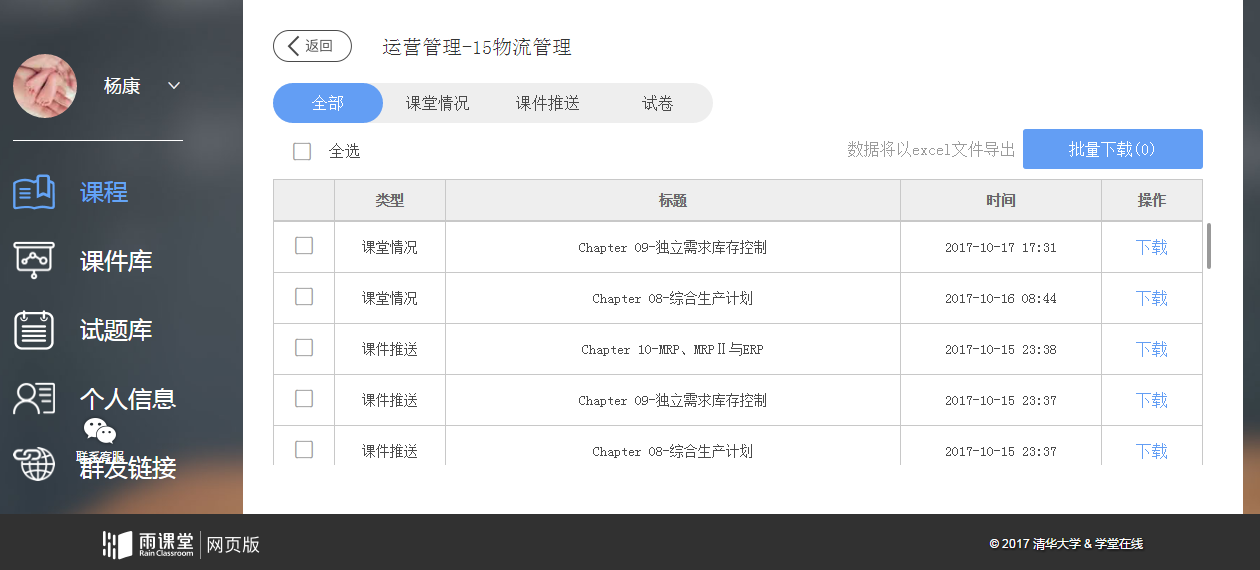The image size is (1260, 570).
Task: Switch to the 课件推送 tab
Action: [547, 103]
